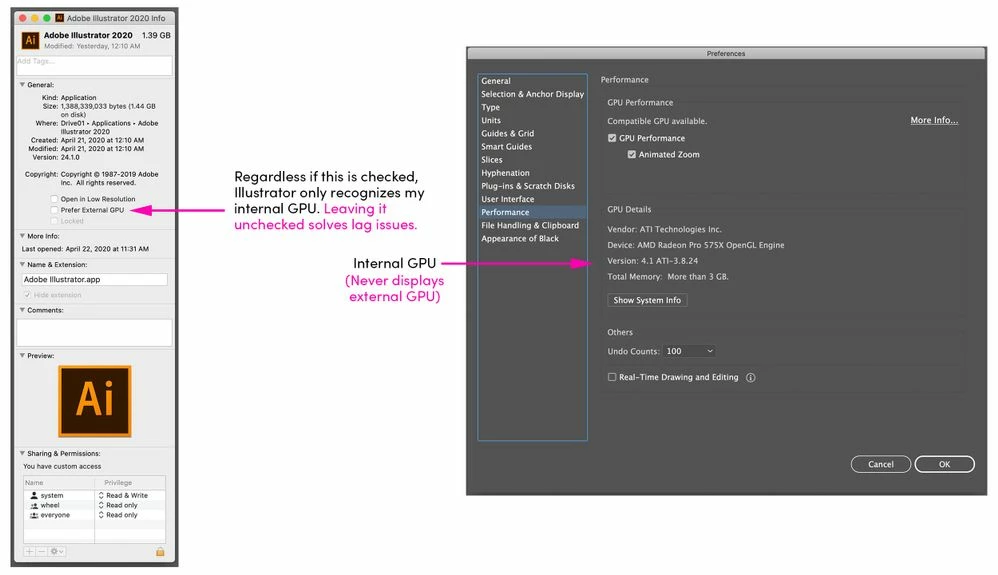Select Performance preferences category
This screenshot has height=575, width=998.
coord(532,212)
